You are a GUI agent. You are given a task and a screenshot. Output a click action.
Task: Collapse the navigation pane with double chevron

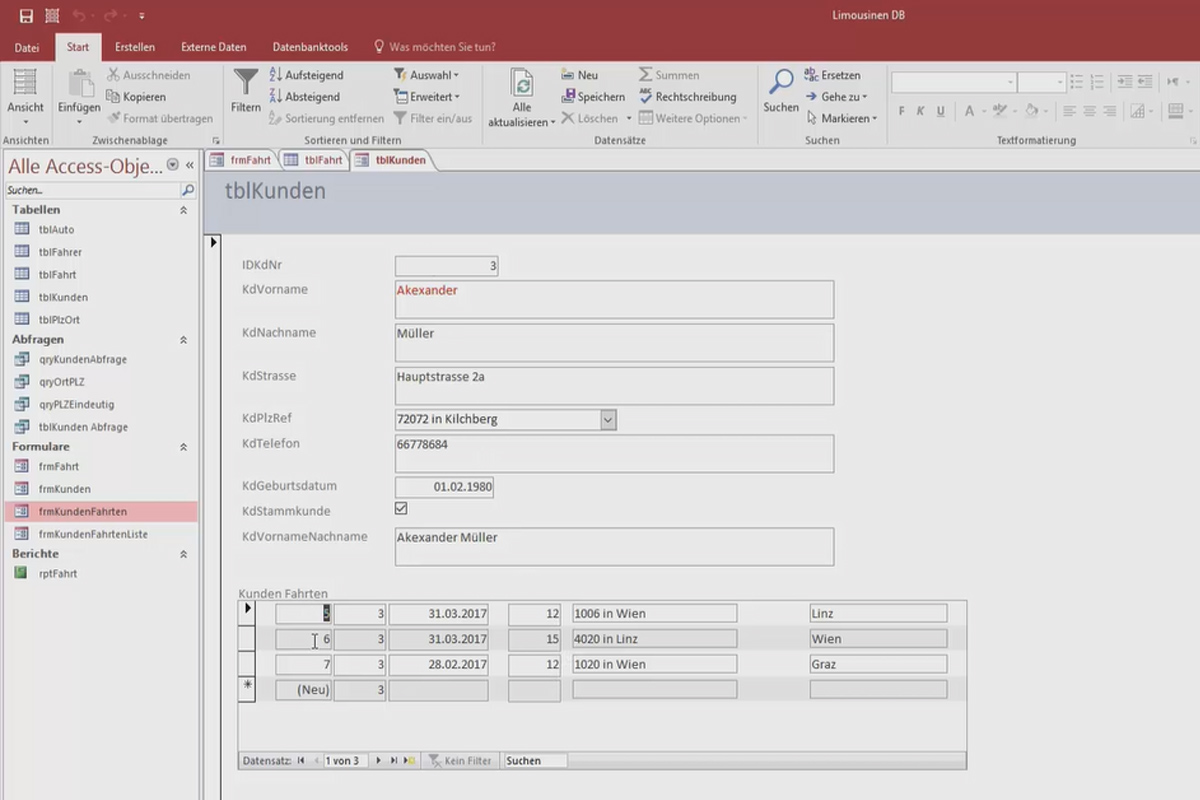pos(189,165)
